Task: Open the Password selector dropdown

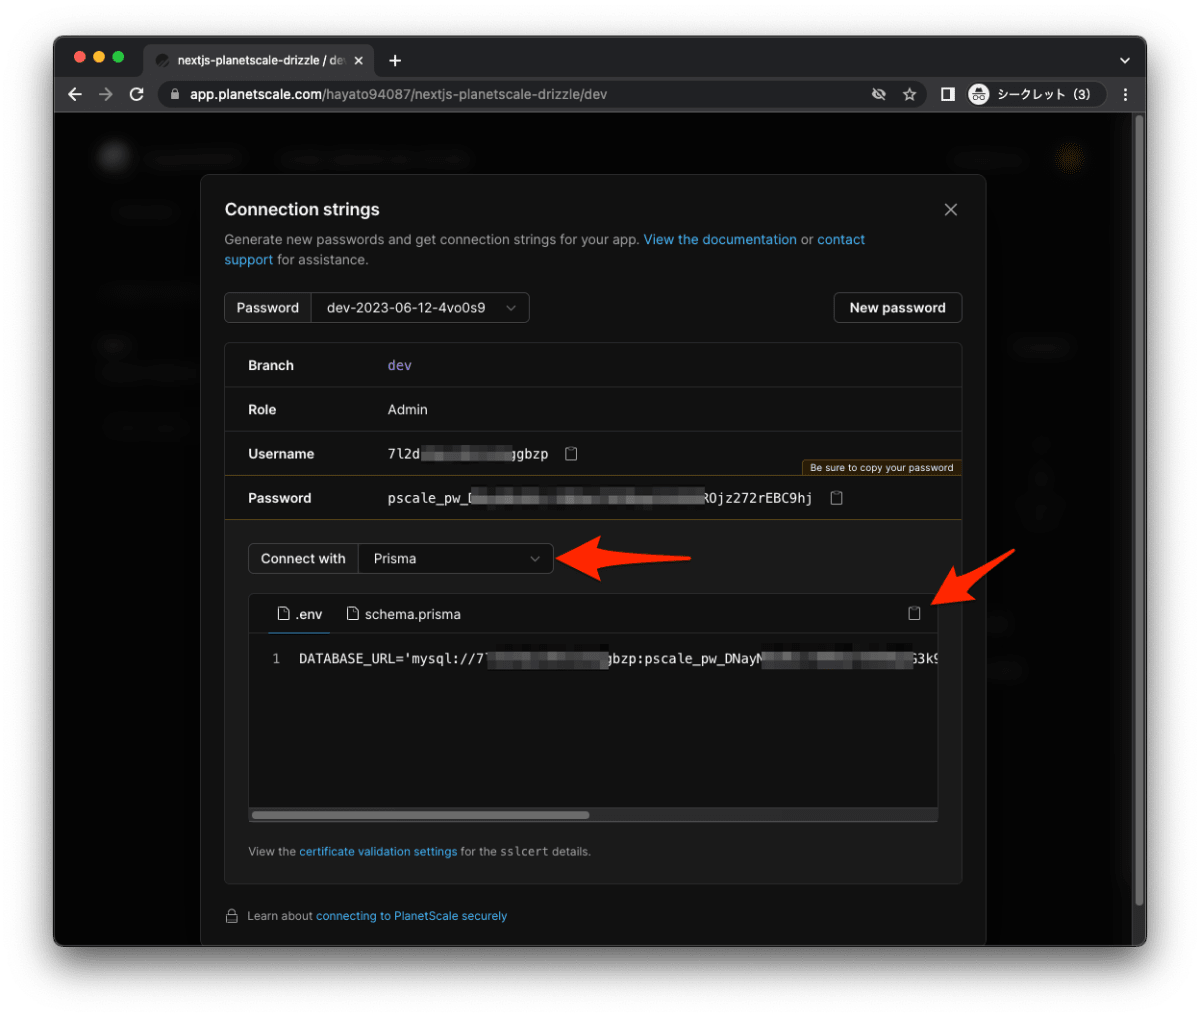Action: pos(420,308)
